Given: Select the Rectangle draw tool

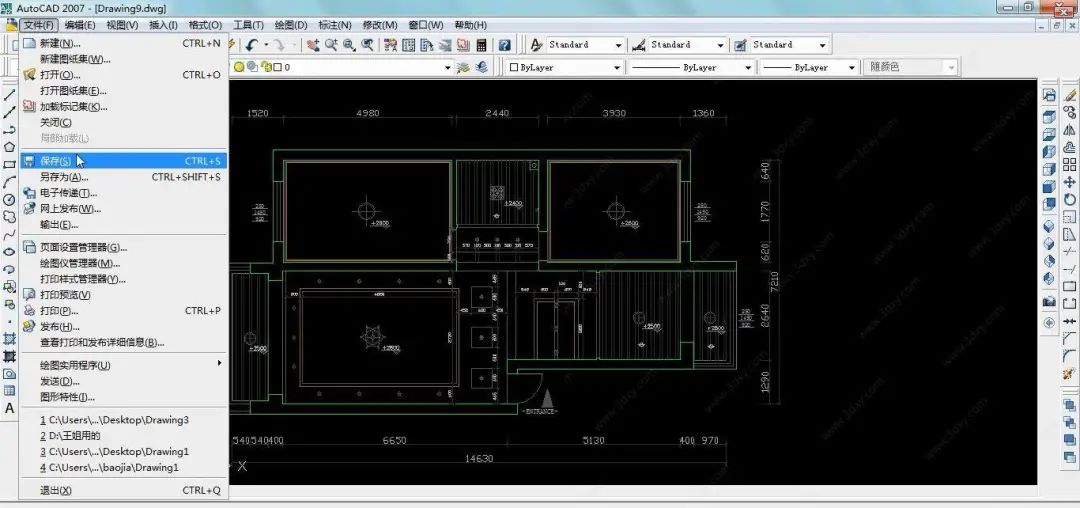Looking at the screenshot, I should [x=10, y=165].
